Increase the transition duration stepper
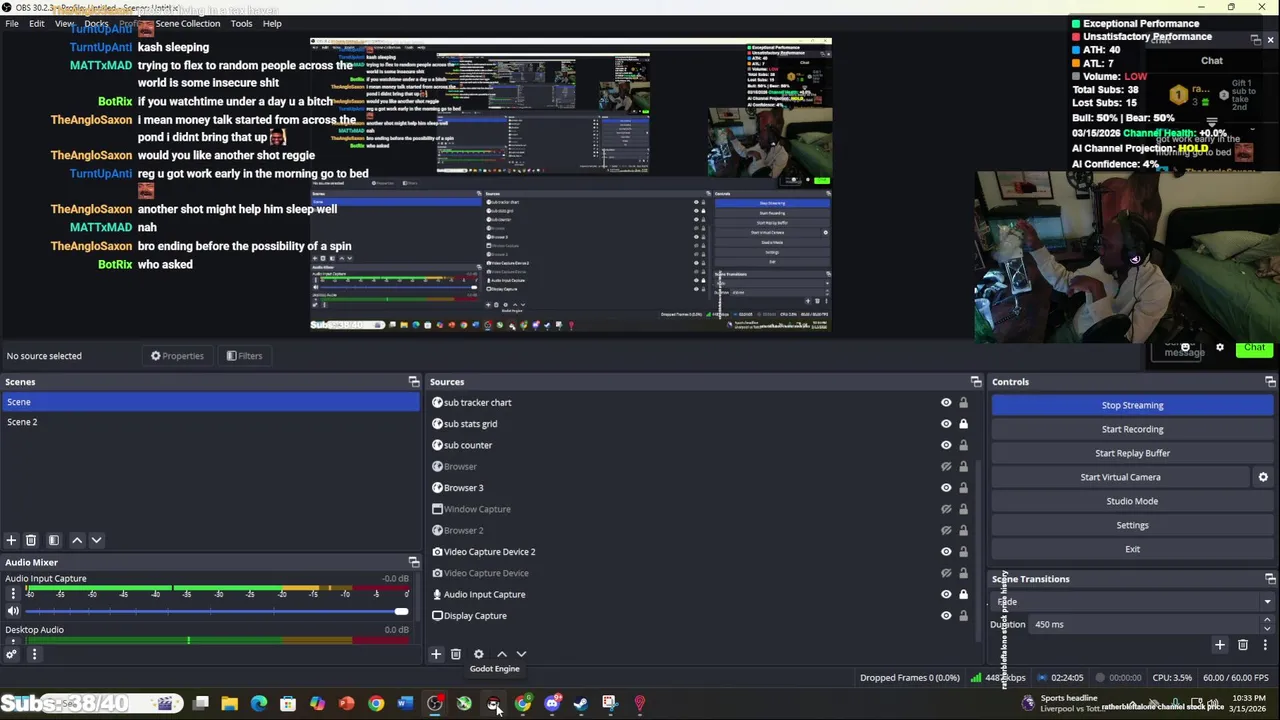This screenshot has height=720, width=1280. point(1267,620)
